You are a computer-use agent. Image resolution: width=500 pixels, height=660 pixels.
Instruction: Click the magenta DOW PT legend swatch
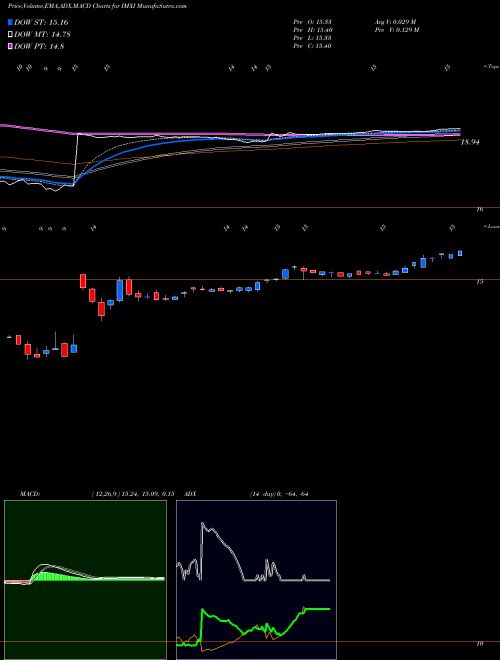pos(10,46)
